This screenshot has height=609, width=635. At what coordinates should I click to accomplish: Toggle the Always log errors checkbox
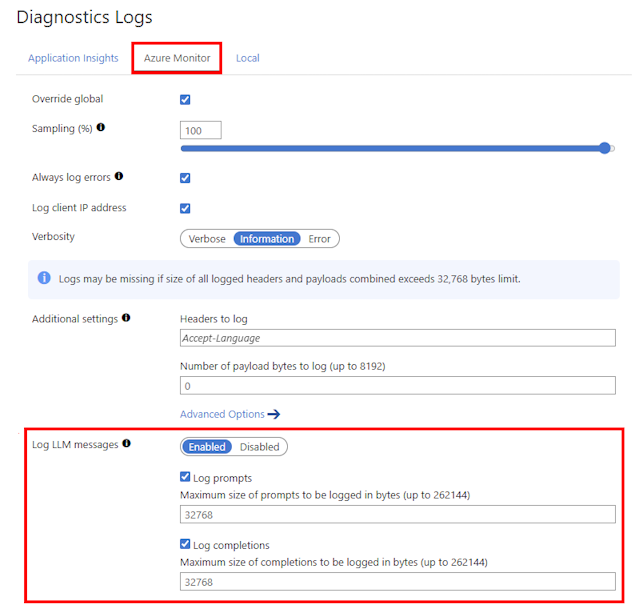[x=185, y=178]
